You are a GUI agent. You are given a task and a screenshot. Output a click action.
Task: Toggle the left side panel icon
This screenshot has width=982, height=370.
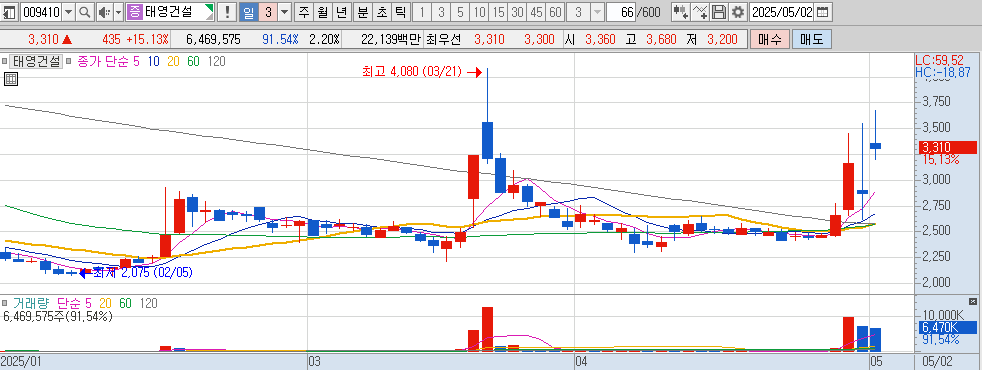point(10,11)
